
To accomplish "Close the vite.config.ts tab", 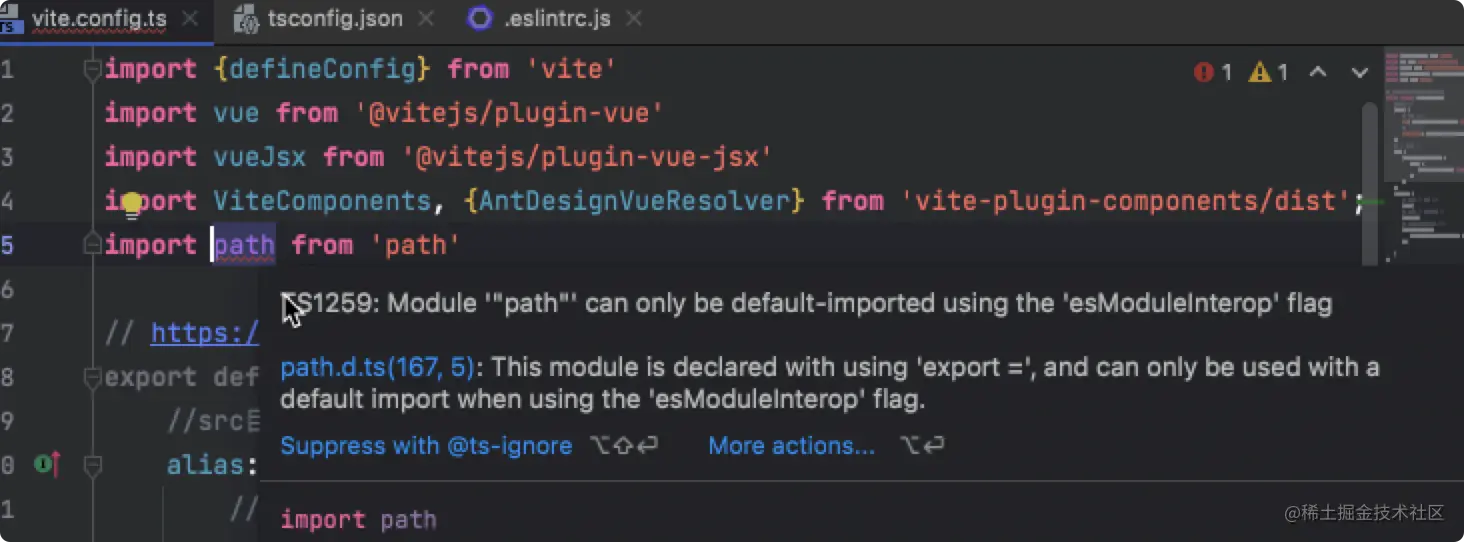I will (190, 19).
